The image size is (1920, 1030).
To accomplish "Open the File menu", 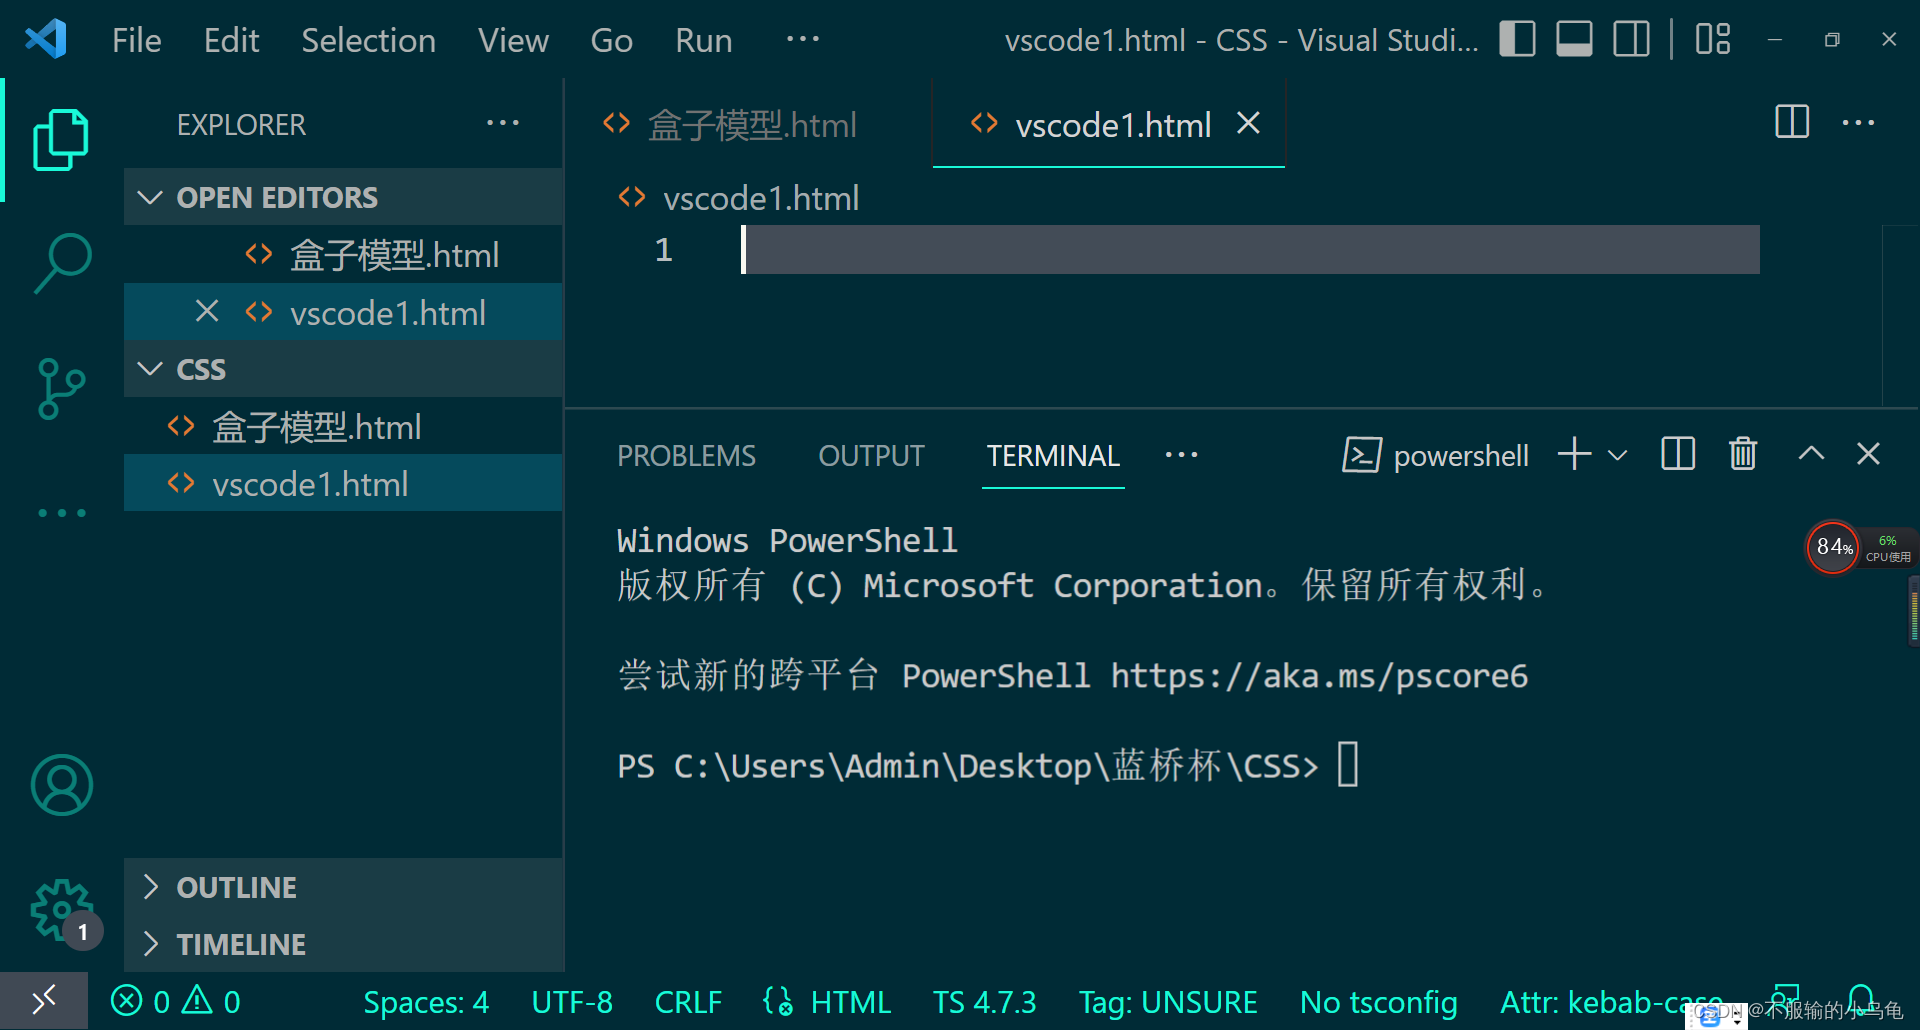I will (136, 40).
